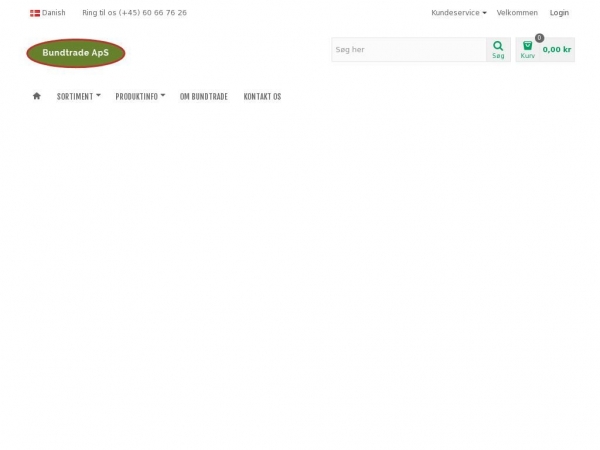
Task: Click the Velkommen text
Action: point(517,13)
